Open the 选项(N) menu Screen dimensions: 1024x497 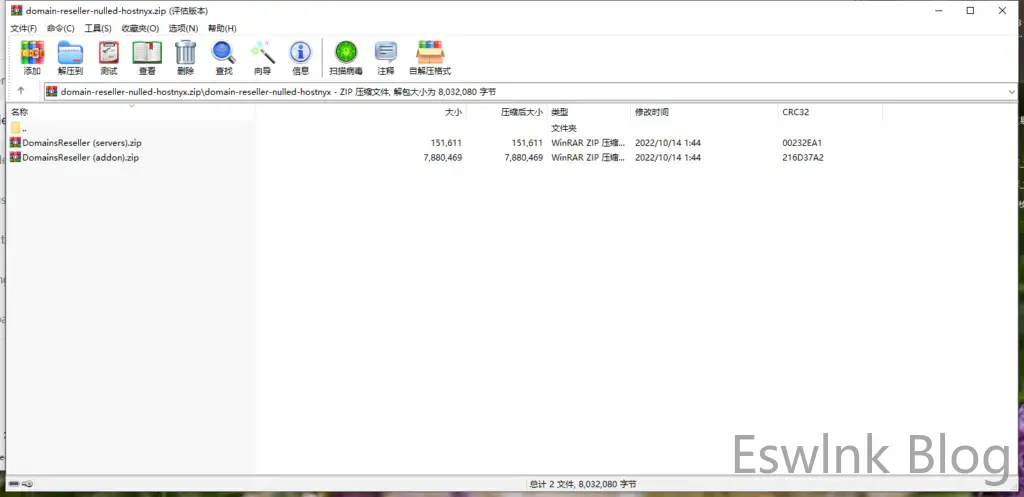pos(181,29)
